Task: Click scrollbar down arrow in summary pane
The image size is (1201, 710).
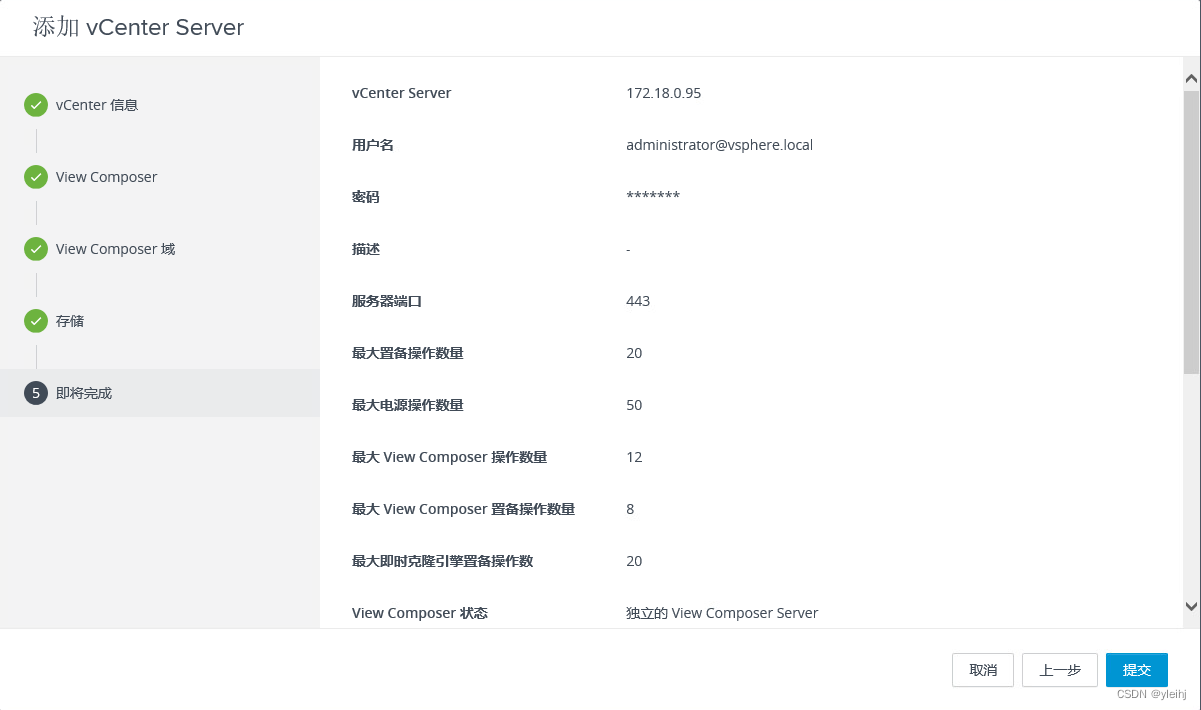Action: [1191, 605]
